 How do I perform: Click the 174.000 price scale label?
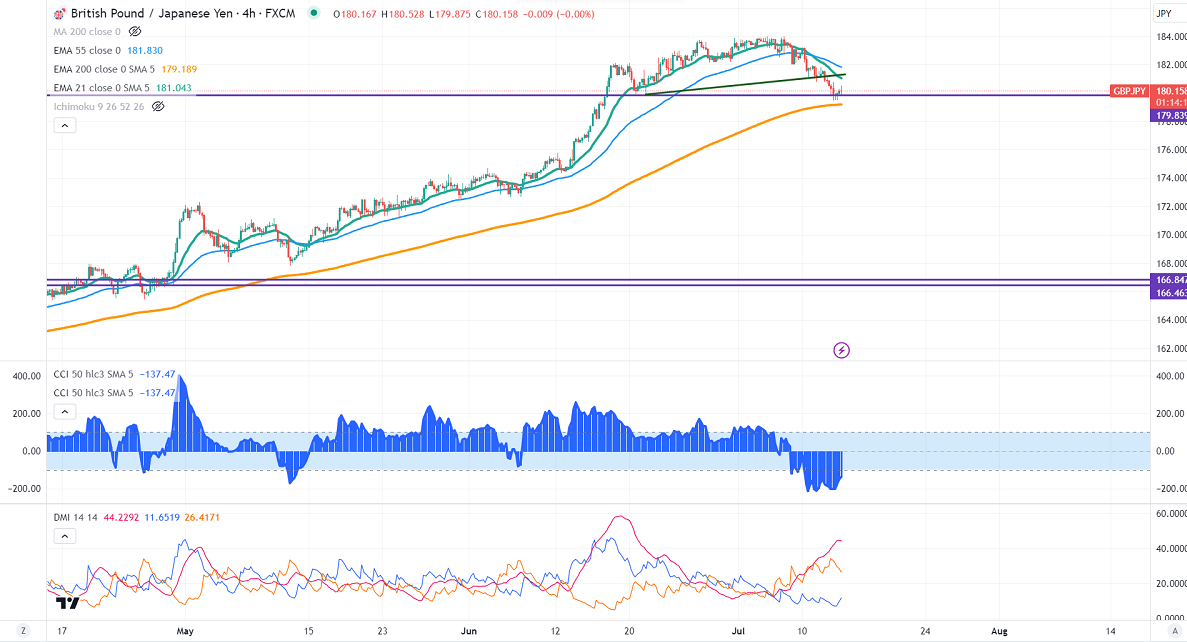pyautogui.click(x=1170, y=178)
